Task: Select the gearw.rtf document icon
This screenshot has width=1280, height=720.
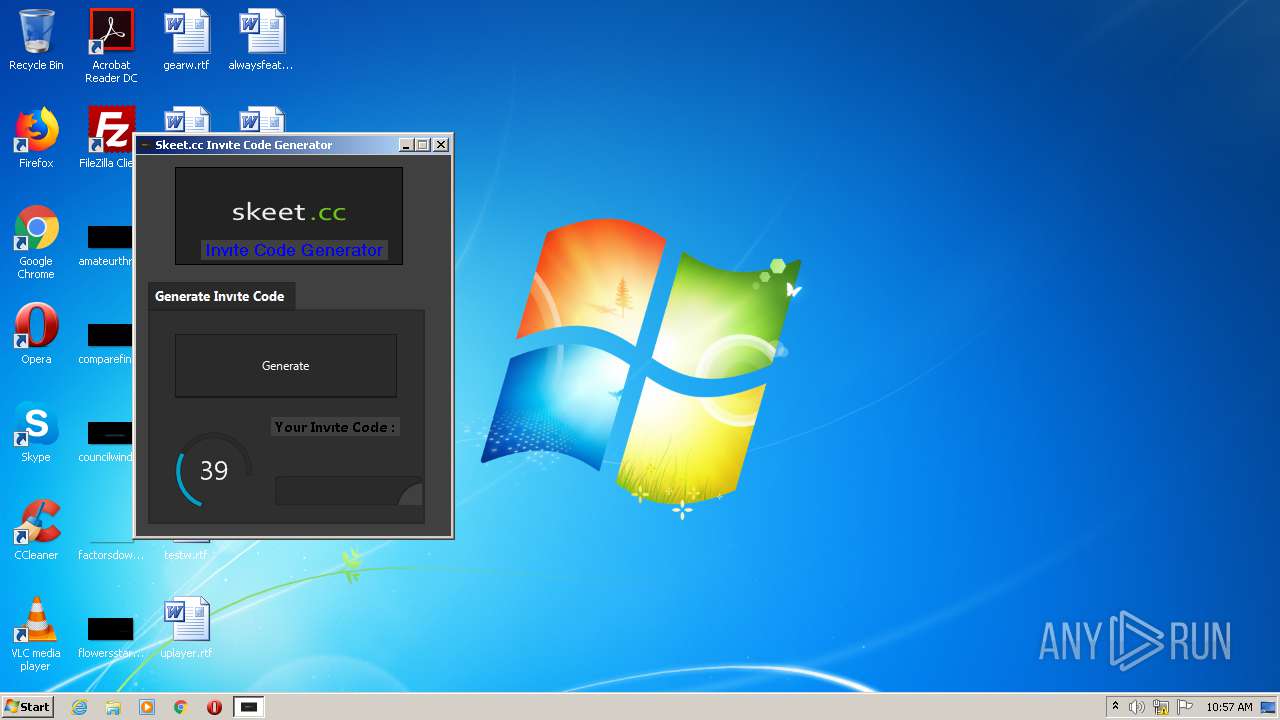Action: coord(186,40)
